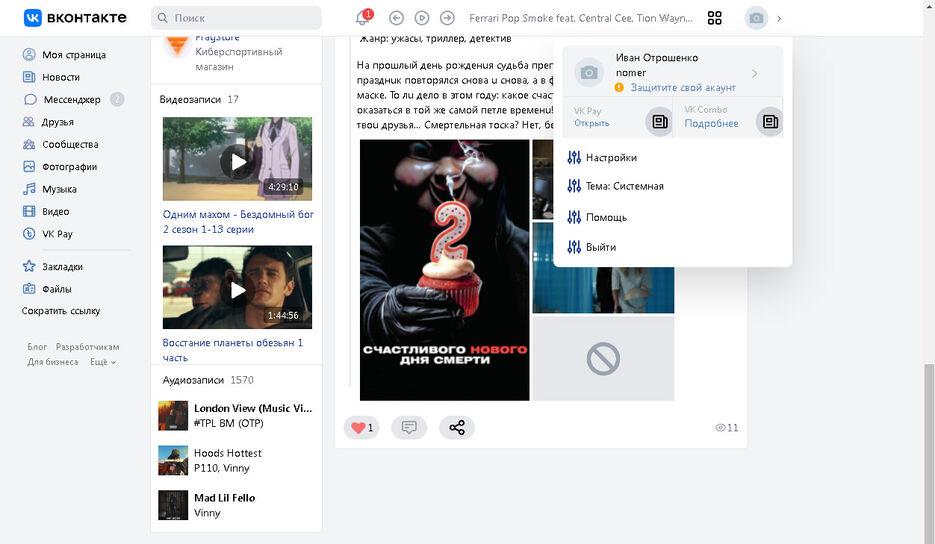Skip to next track in header player
The height and width of the screenshot is (544, 935).
click(447, 18)
